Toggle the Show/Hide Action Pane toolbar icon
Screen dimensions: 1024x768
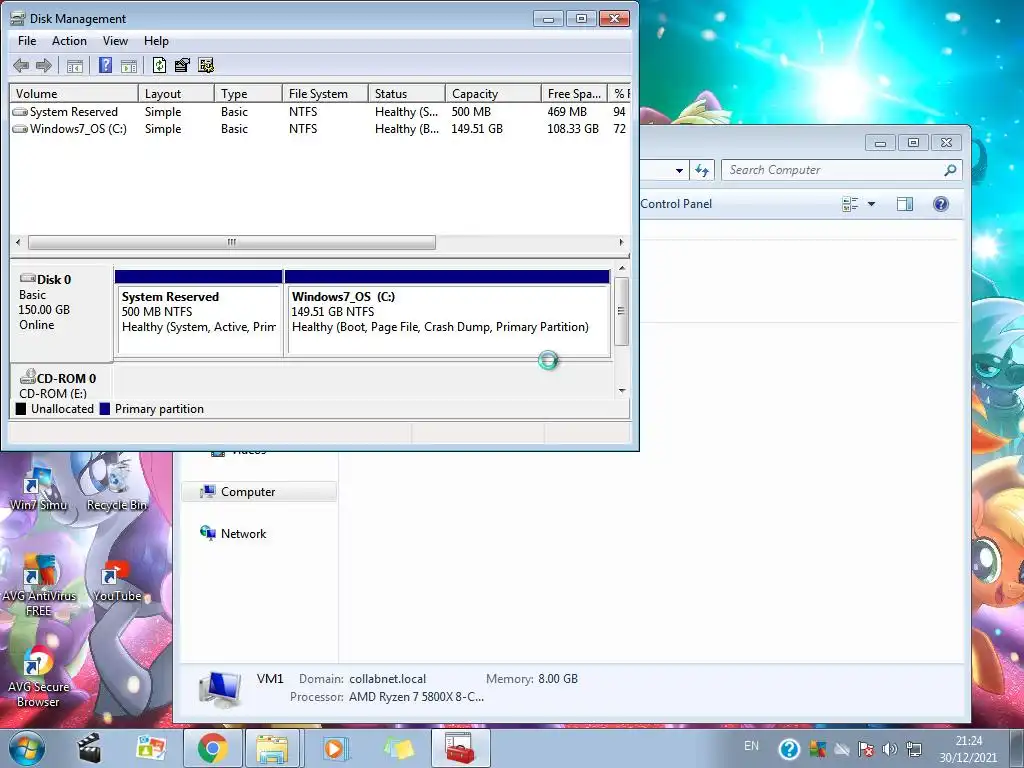[x=129, y=65]
